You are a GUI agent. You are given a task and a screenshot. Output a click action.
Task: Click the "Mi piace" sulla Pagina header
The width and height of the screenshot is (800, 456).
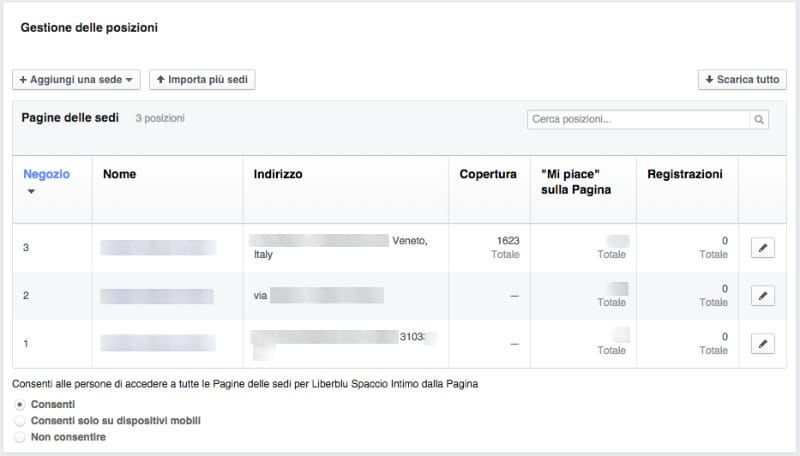click(576, 182)
